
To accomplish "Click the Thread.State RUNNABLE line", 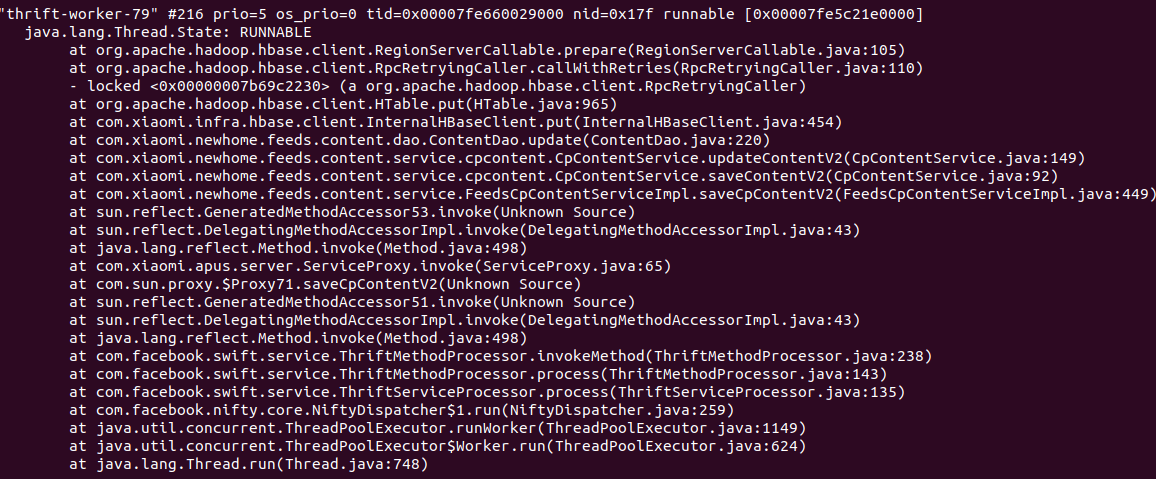I will [167, 33].
